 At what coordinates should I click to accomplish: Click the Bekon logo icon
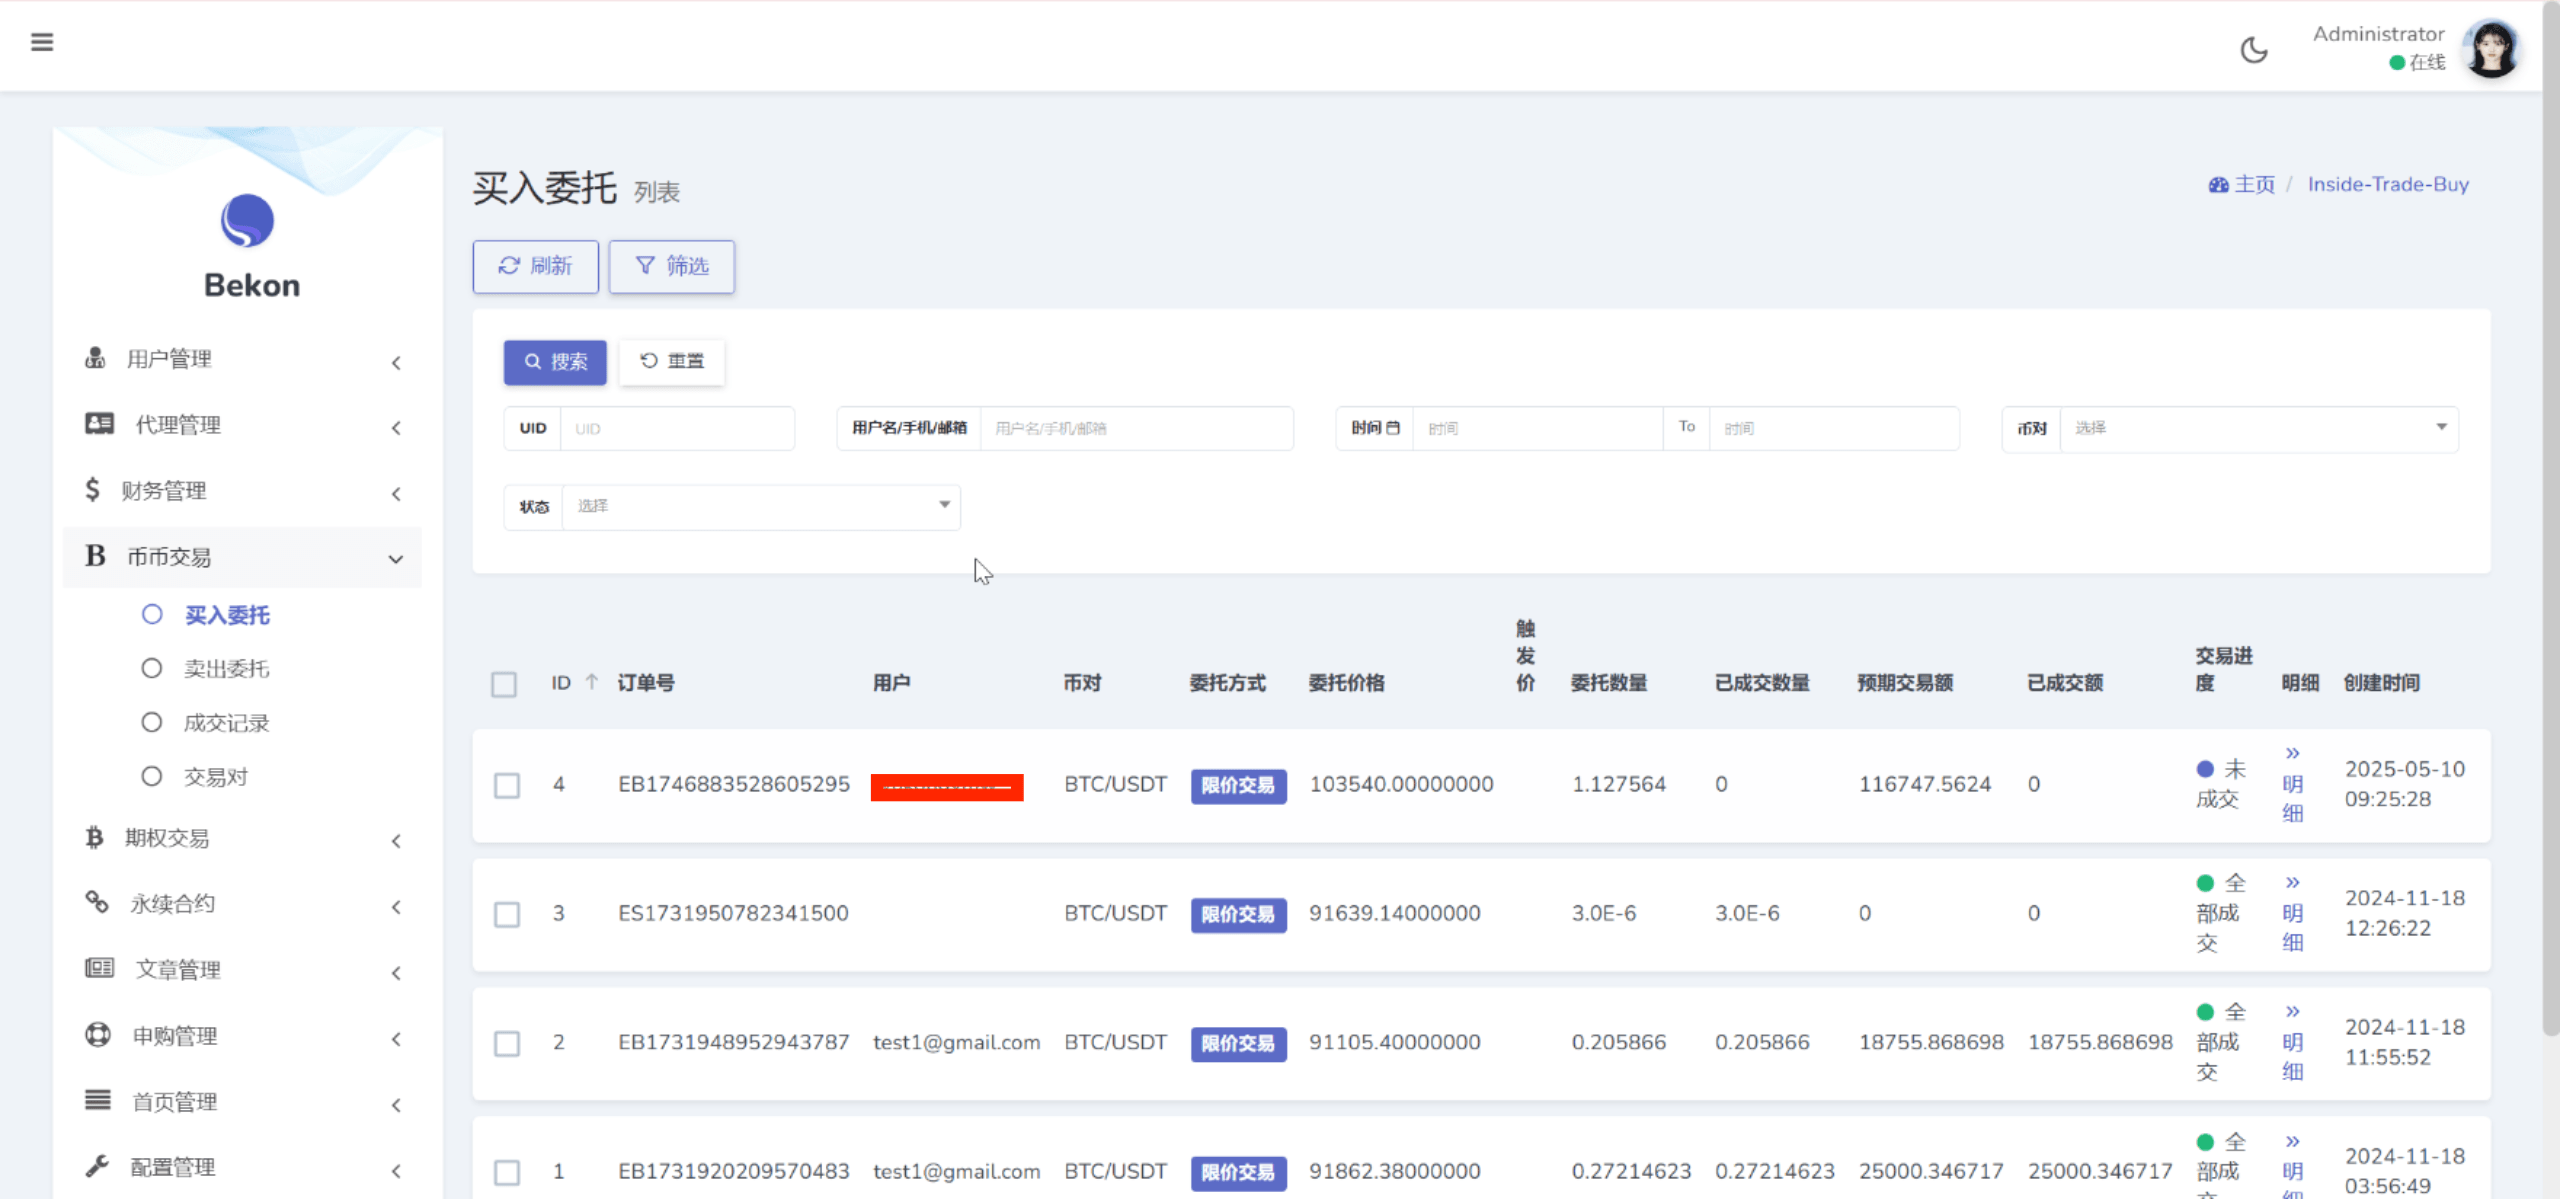pyautogui.click(x=247, y=221)
